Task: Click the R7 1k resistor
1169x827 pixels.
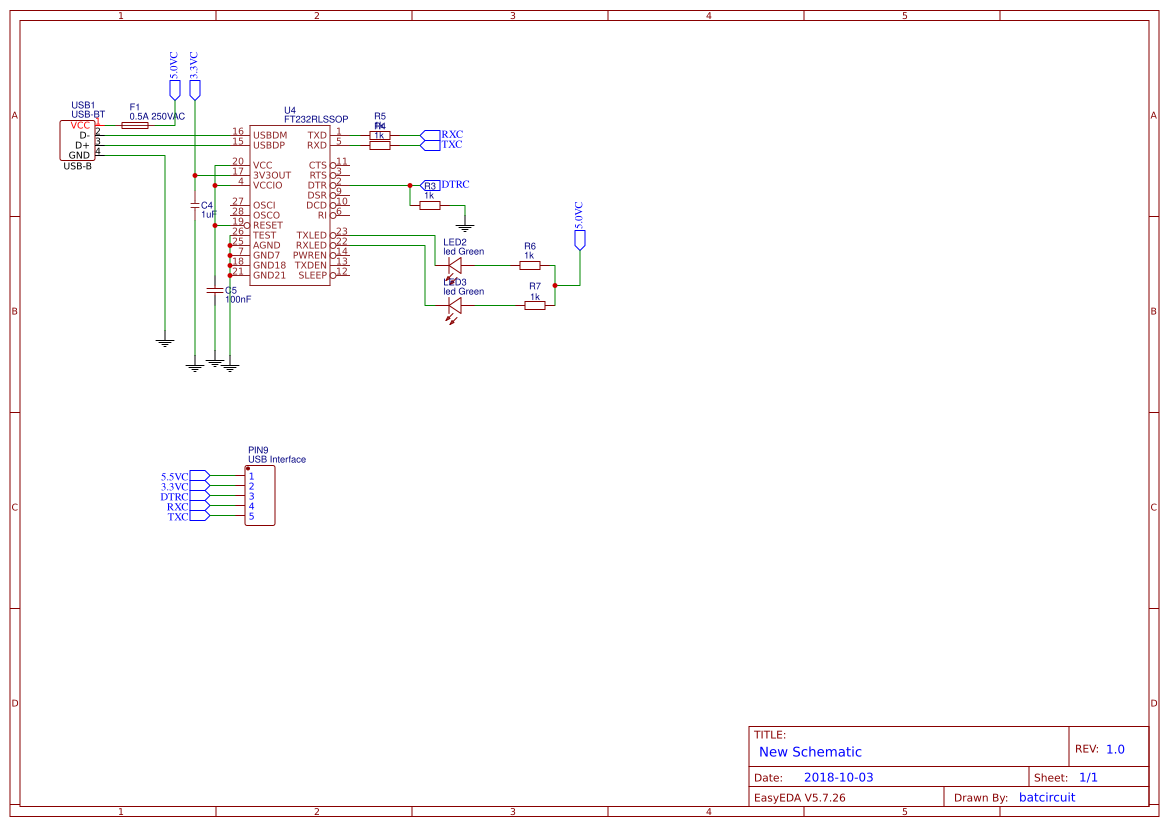Action: click(x=535, y=305)
